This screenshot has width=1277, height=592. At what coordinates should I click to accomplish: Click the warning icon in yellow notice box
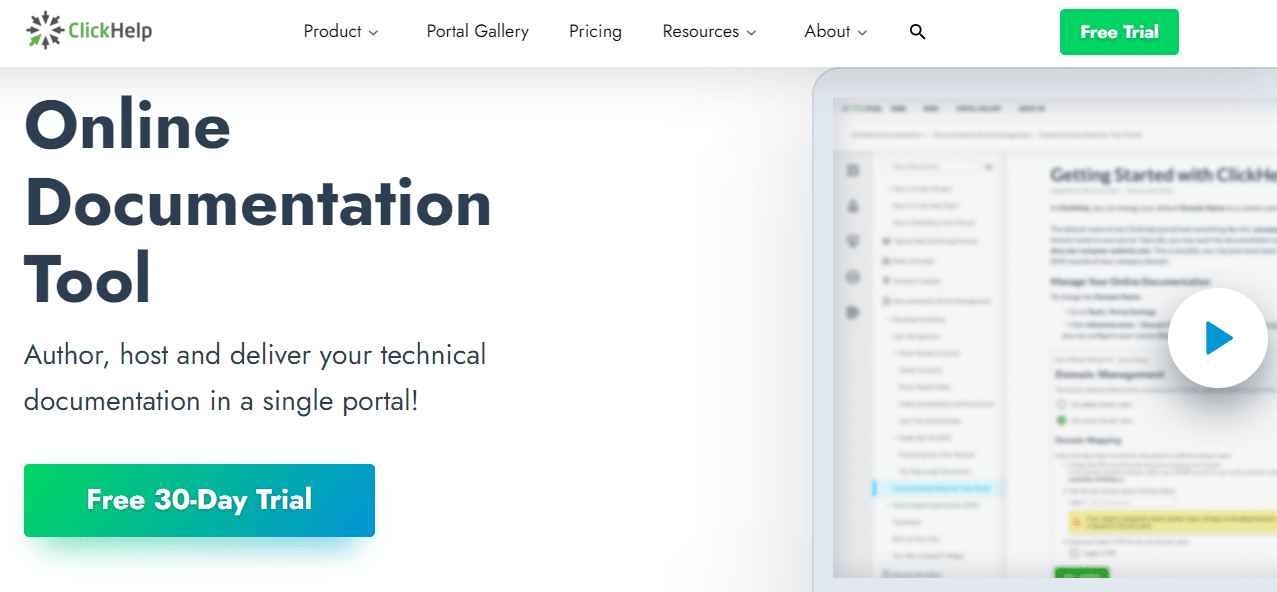1076,521
